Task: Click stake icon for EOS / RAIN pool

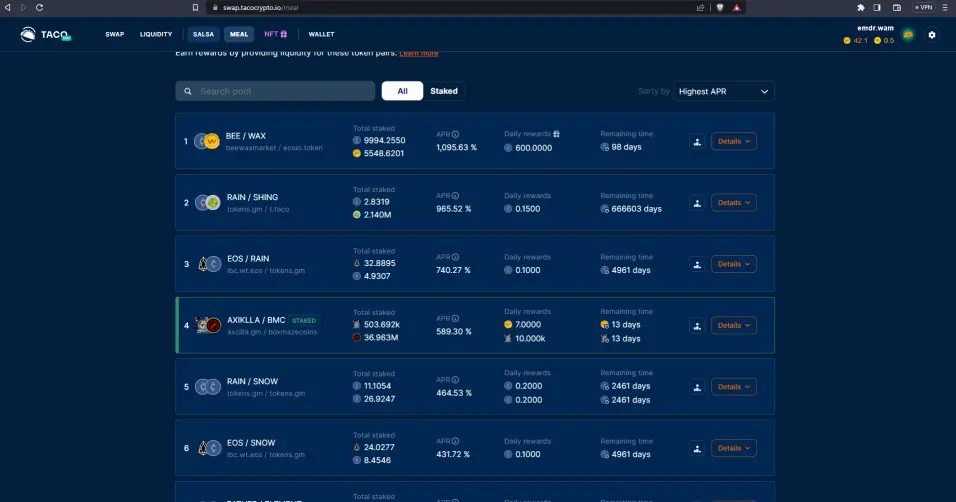Action: (x=697, y=264)
